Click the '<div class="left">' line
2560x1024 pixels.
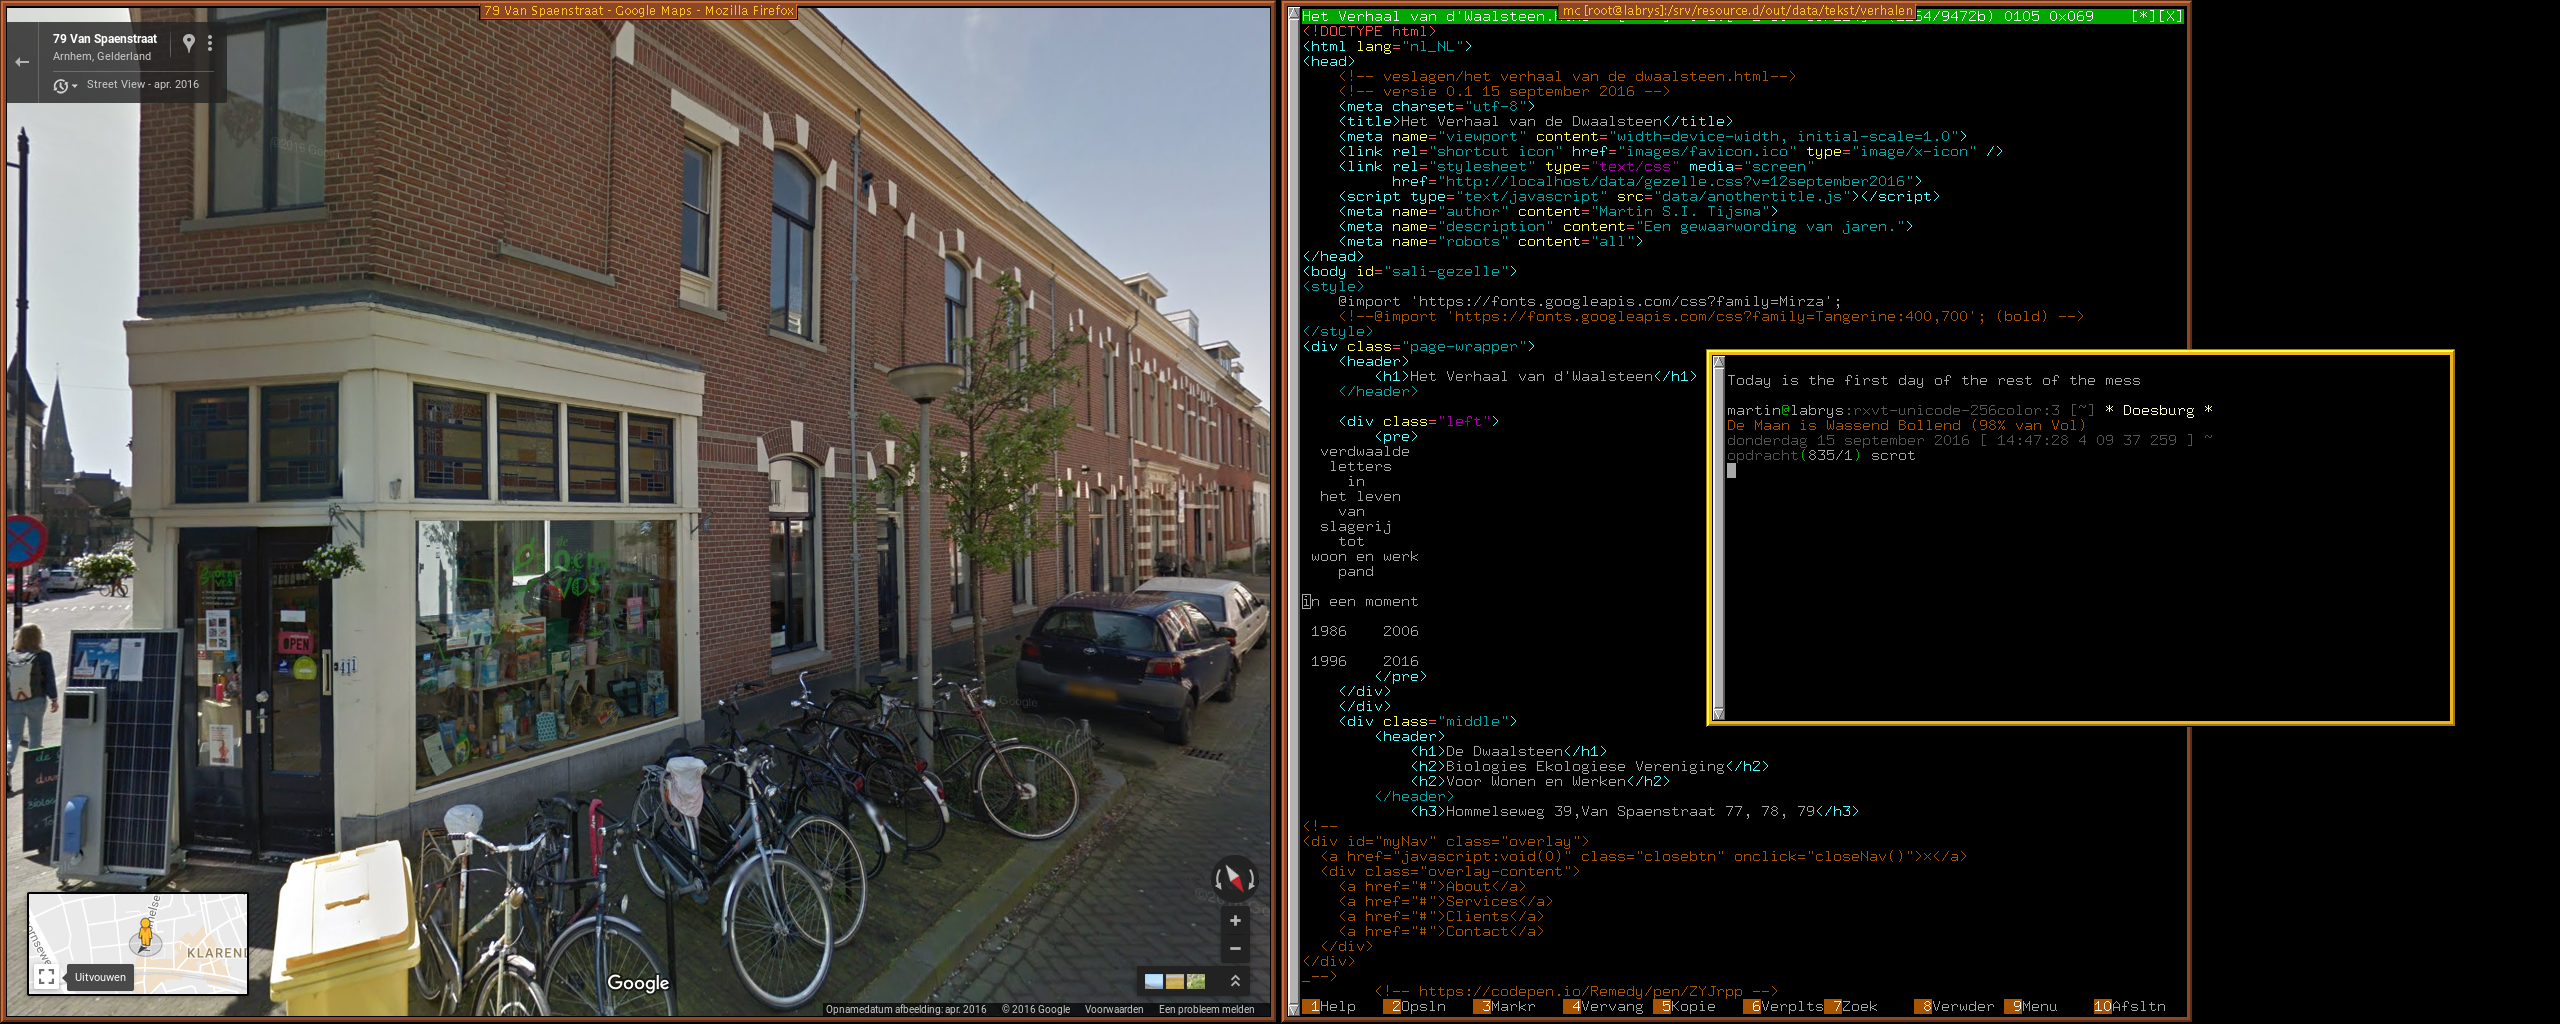pyautogui.click(x=1419, y=421)
